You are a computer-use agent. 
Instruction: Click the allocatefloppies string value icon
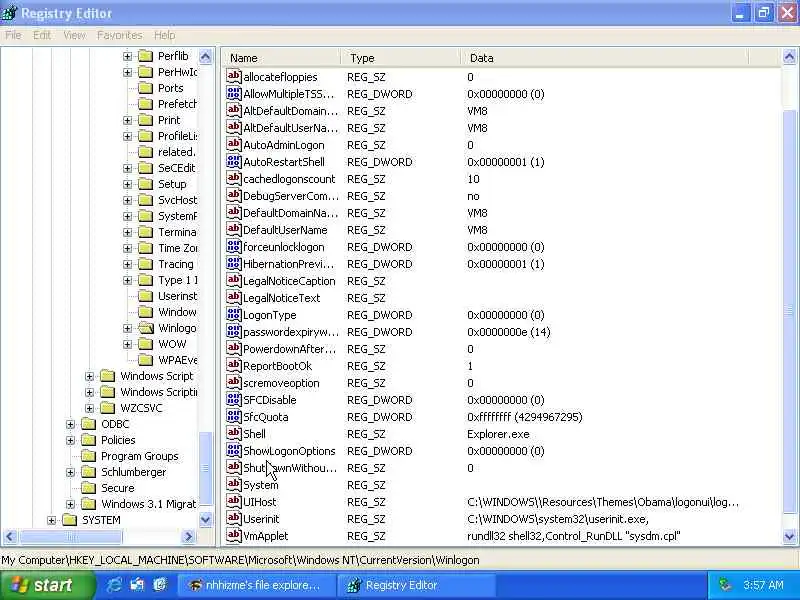coord(234,77)
